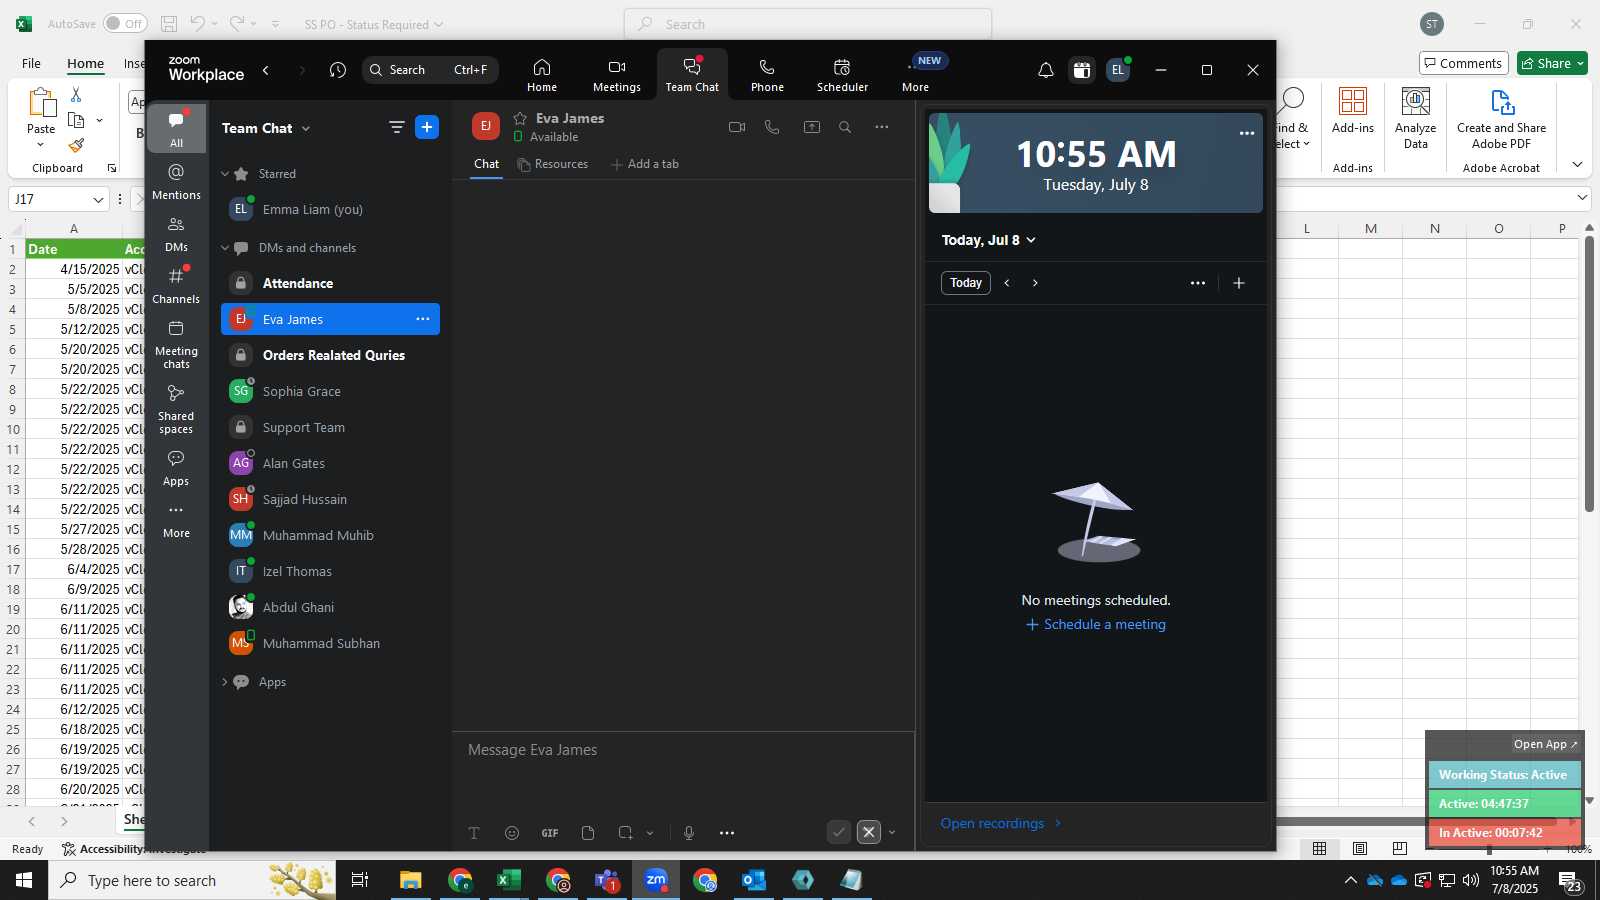
Task: Switch to Zoom Phone tab
Action: [x=767, y=75]
